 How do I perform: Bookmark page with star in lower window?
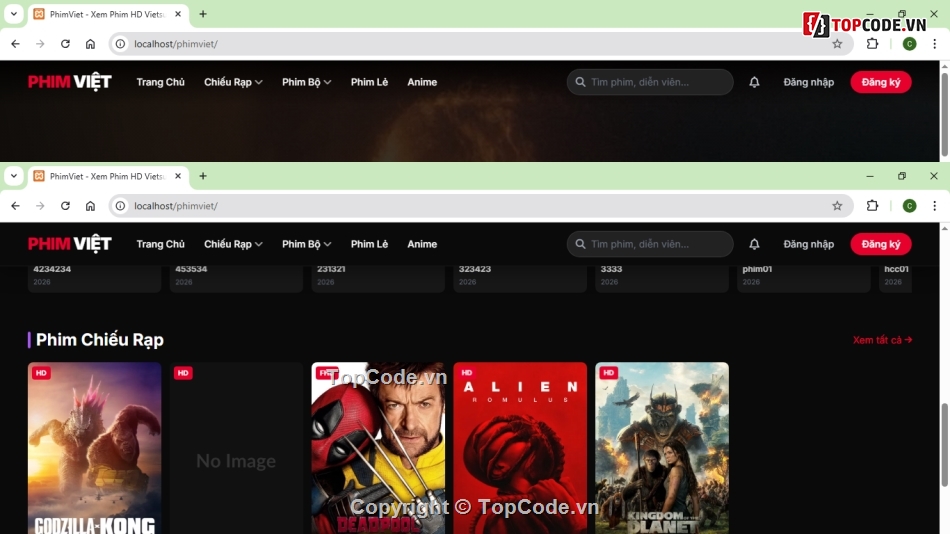coord(837,206)
